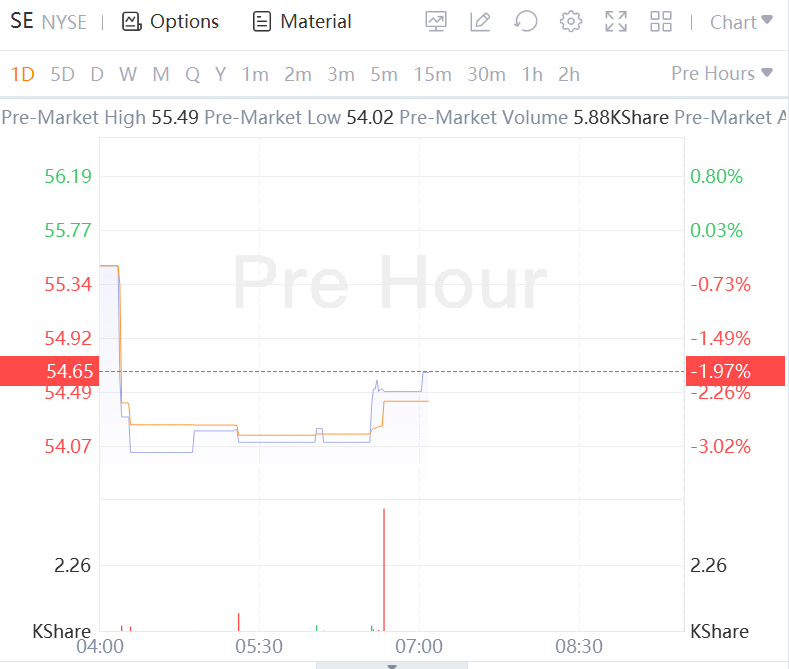Click the Options icon
789x669 pixels.
pyautogui.click(x=131, y=21)
